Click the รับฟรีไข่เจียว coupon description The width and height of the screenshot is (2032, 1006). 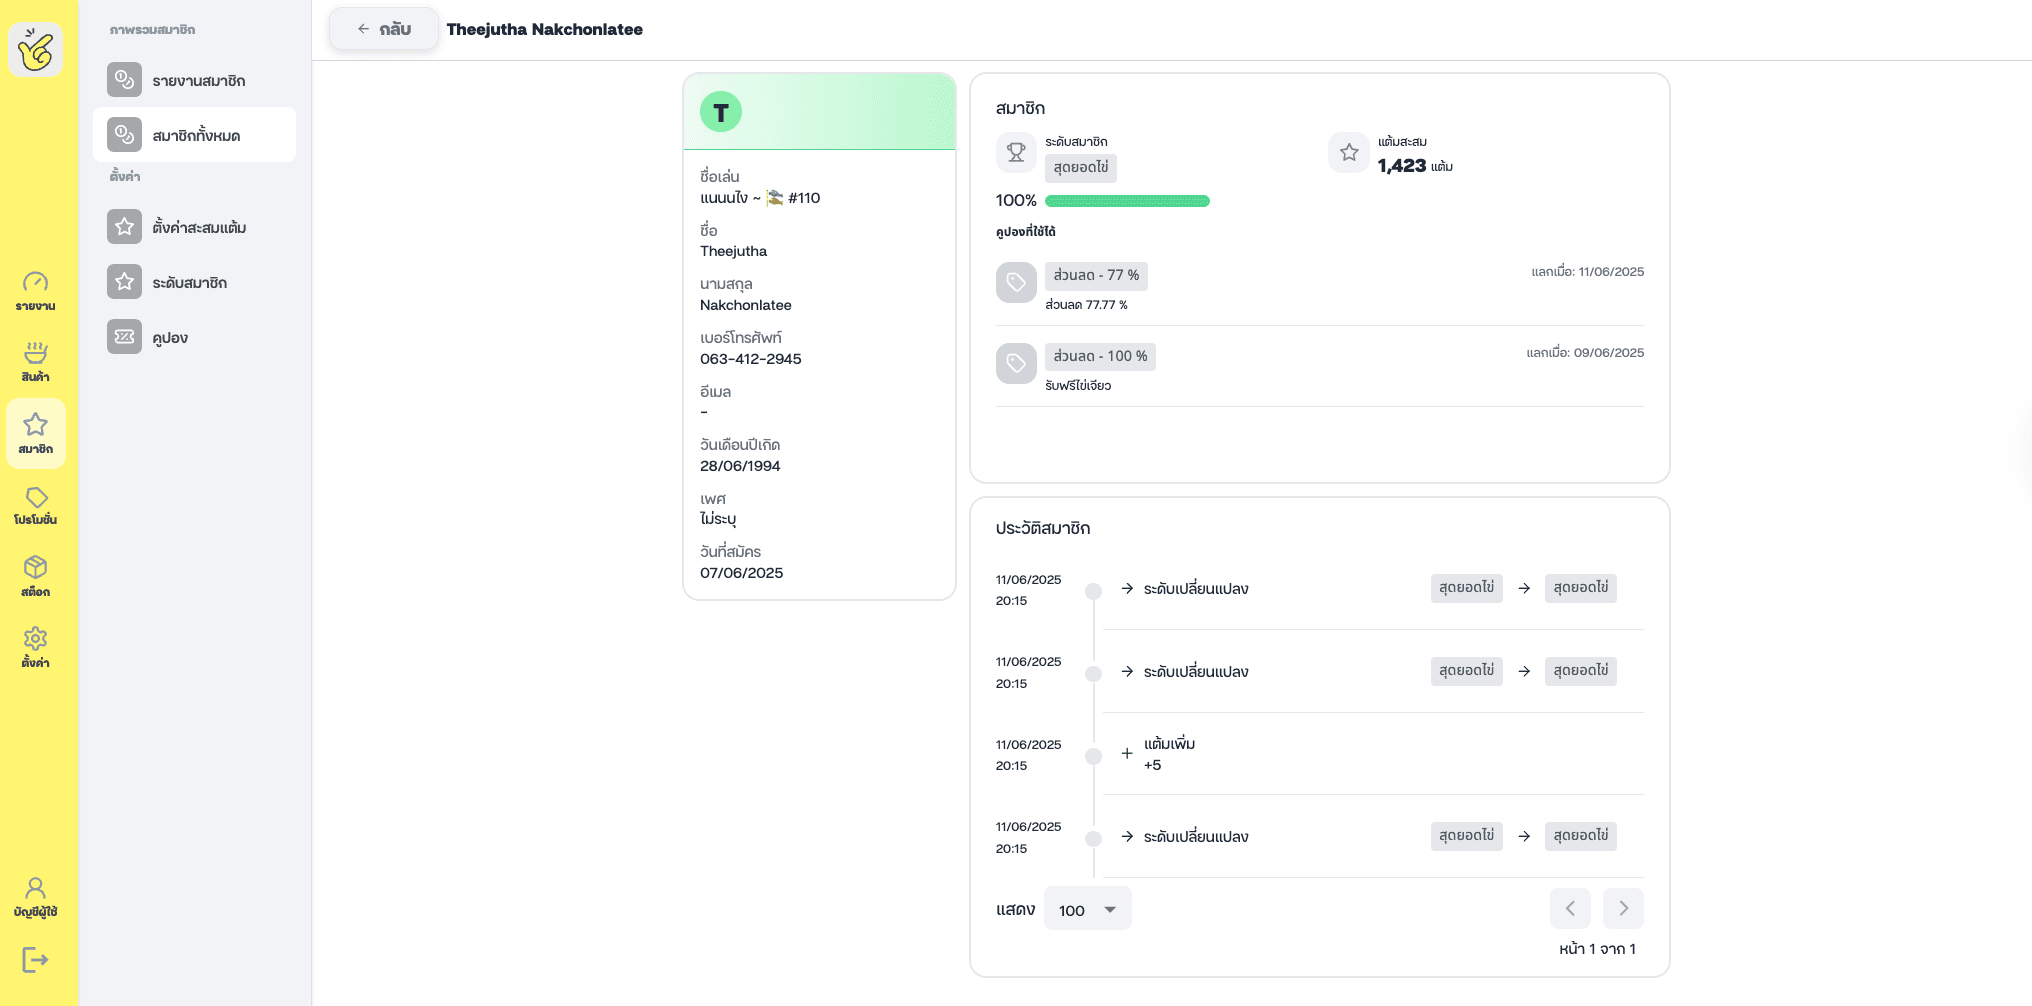(x=1078, y=386)
